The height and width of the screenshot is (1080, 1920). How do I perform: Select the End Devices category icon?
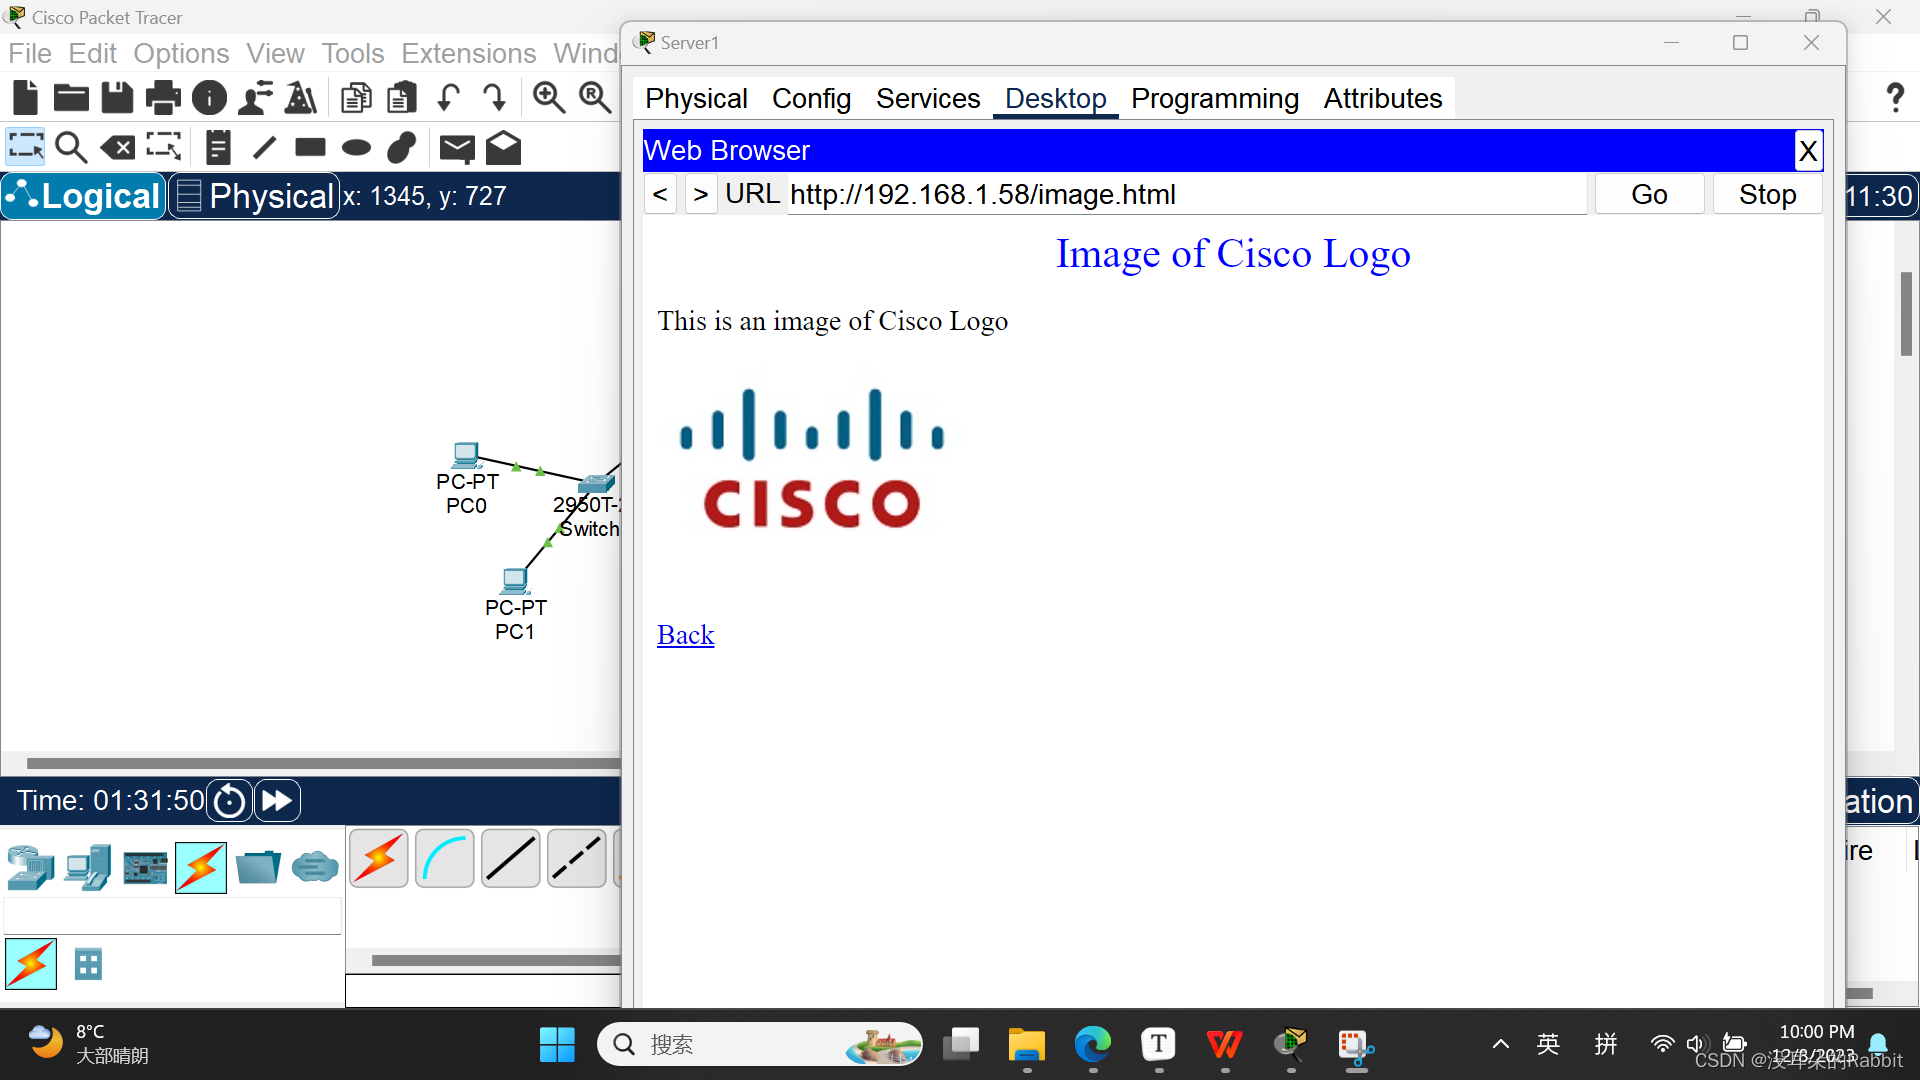pos(88,867)
